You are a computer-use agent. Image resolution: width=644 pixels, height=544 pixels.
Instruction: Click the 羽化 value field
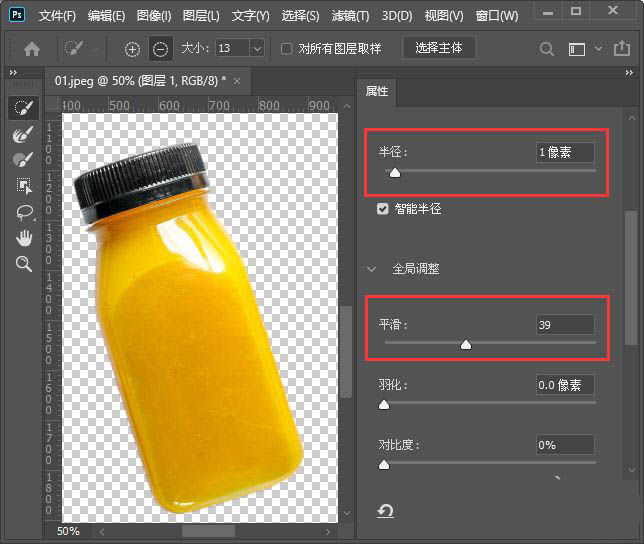click(x=565, y=385)
